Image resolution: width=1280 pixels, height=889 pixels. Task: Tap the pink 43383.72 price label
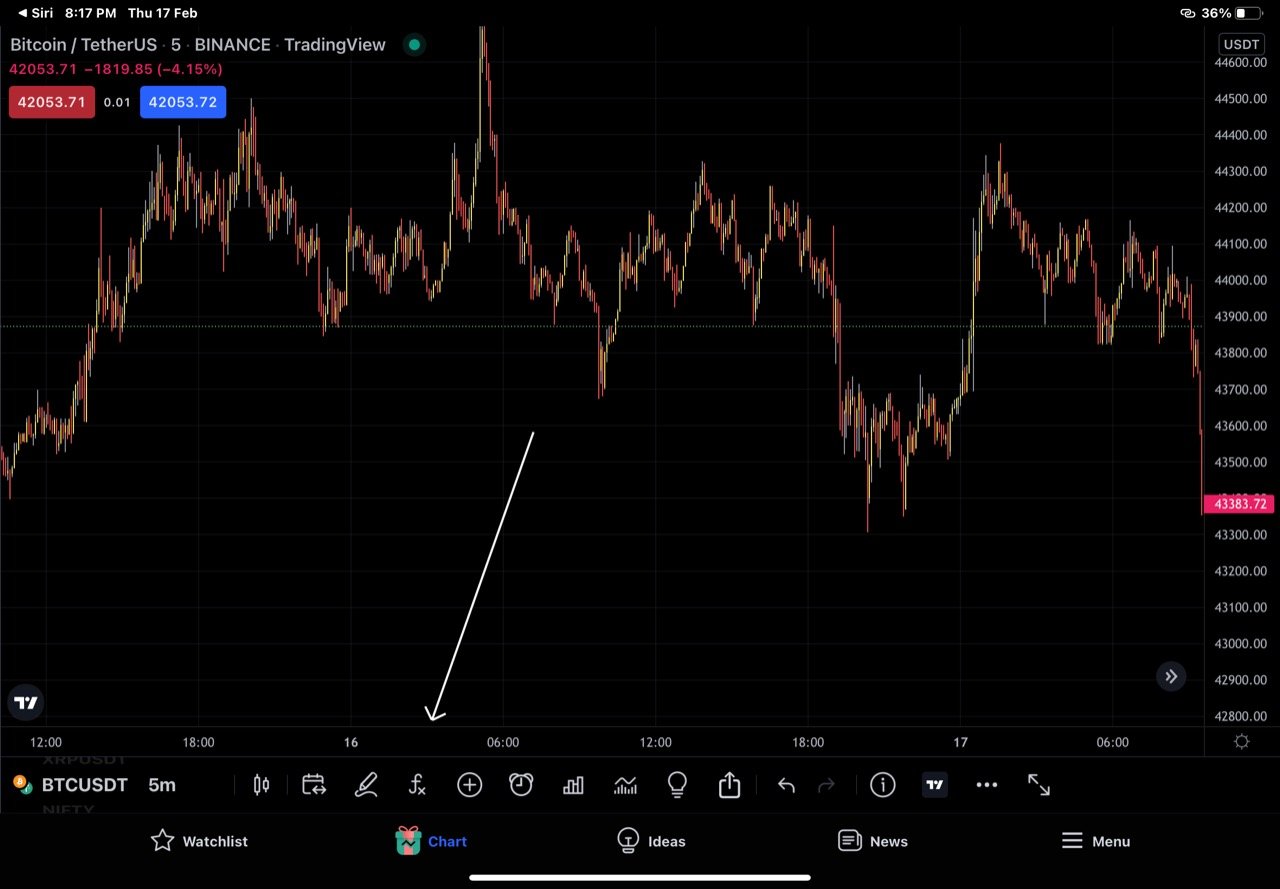point(1240,504)
